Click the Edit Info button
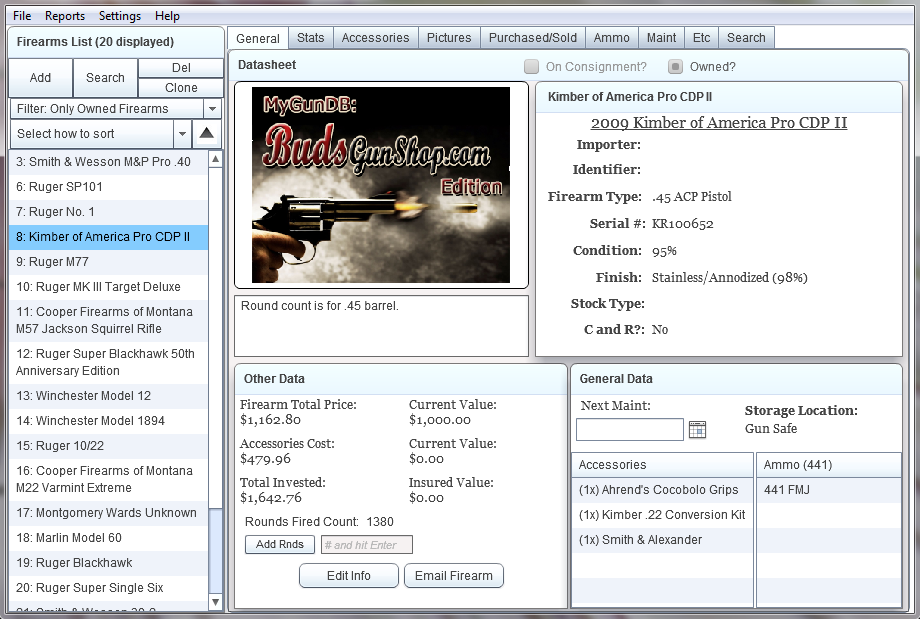The width and height of the screenshot is (920, 619). [349, 576]
